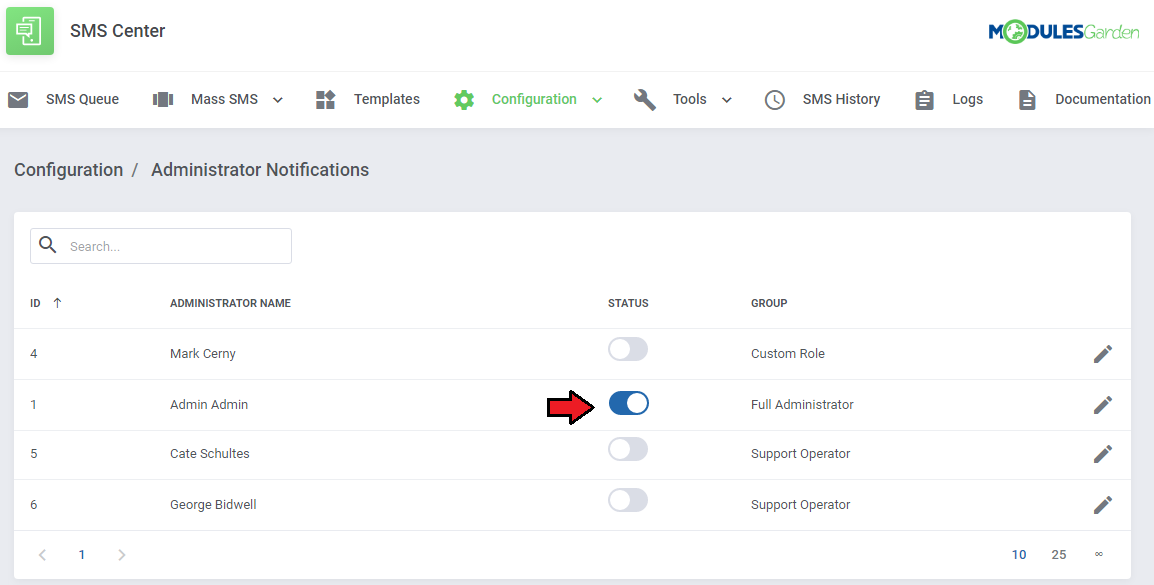The width and height of the screenshot is (1154, 585).
Task: Sort by Group column header
Action: click(x=769, y=303)
